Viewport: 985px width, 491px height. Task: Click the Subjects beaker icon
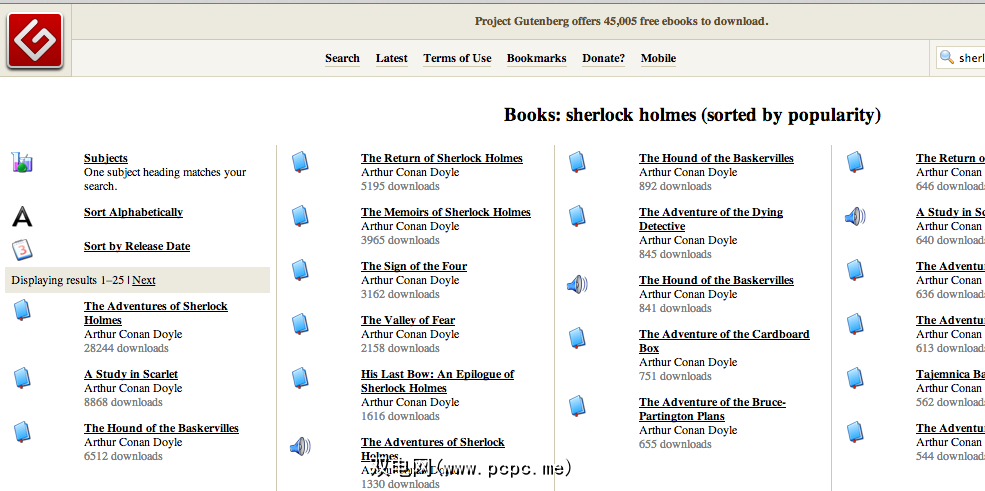(22, 163)
